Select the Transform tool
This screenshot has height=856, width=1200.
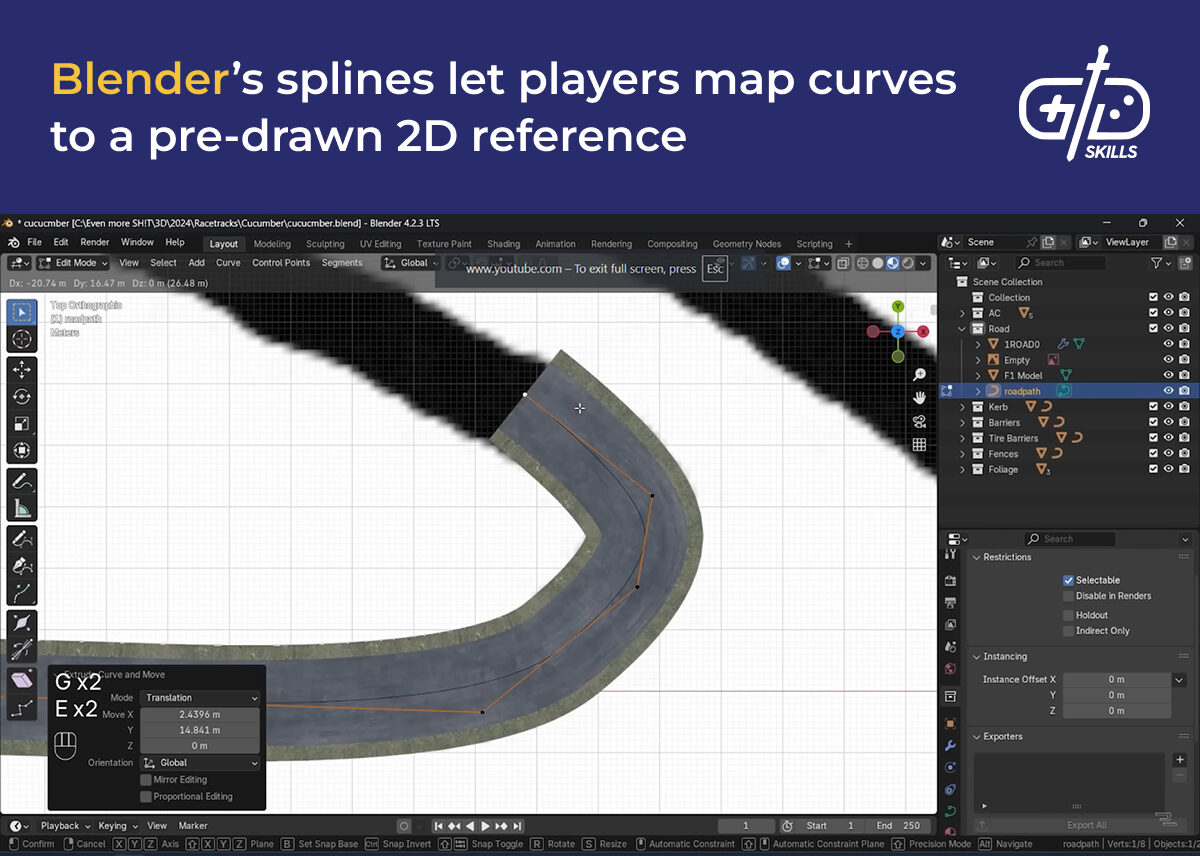coord(22,451)
